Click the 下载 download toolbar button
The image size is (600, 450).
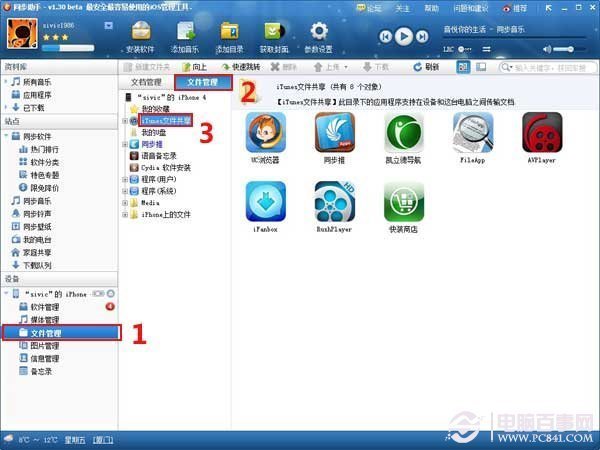click(x=375, y=67)
